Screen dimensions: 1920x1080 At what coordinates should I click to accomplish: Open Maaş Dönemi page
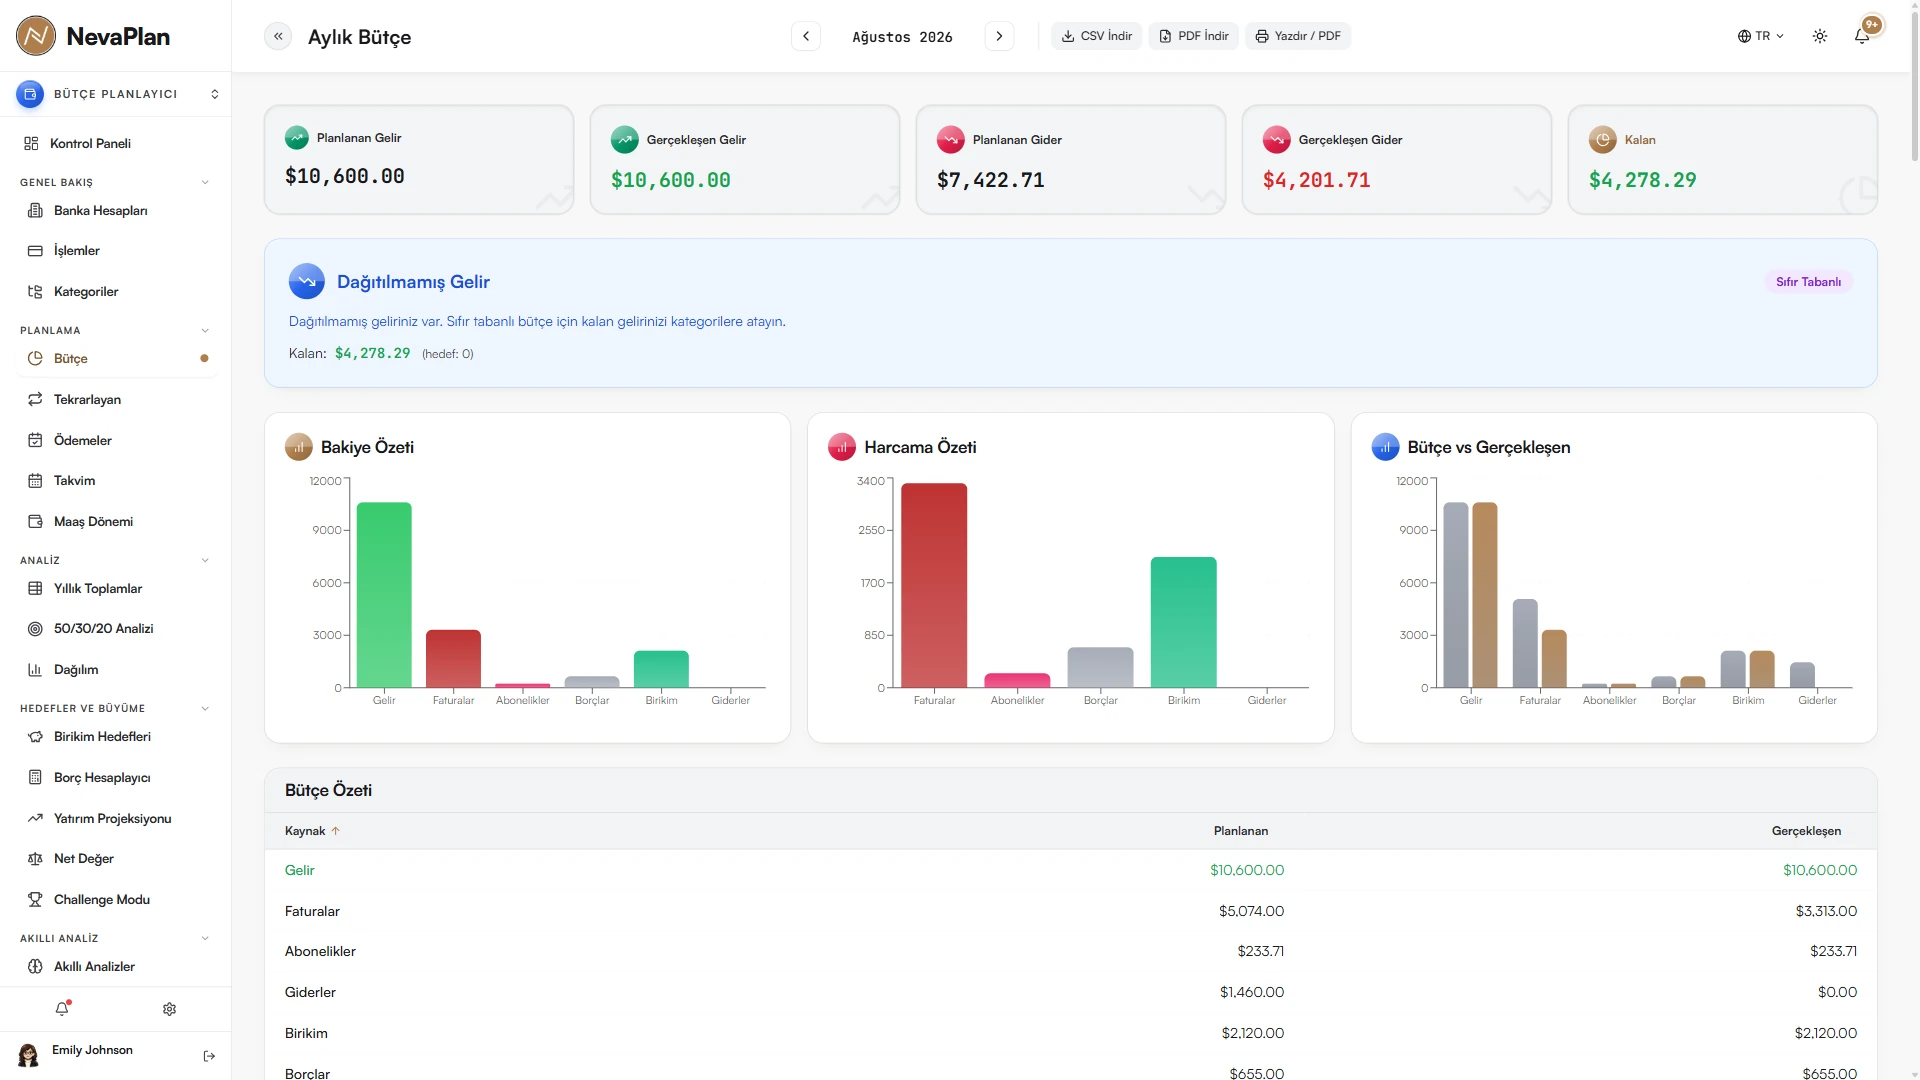pyautogui.click(x=116, y=522)
